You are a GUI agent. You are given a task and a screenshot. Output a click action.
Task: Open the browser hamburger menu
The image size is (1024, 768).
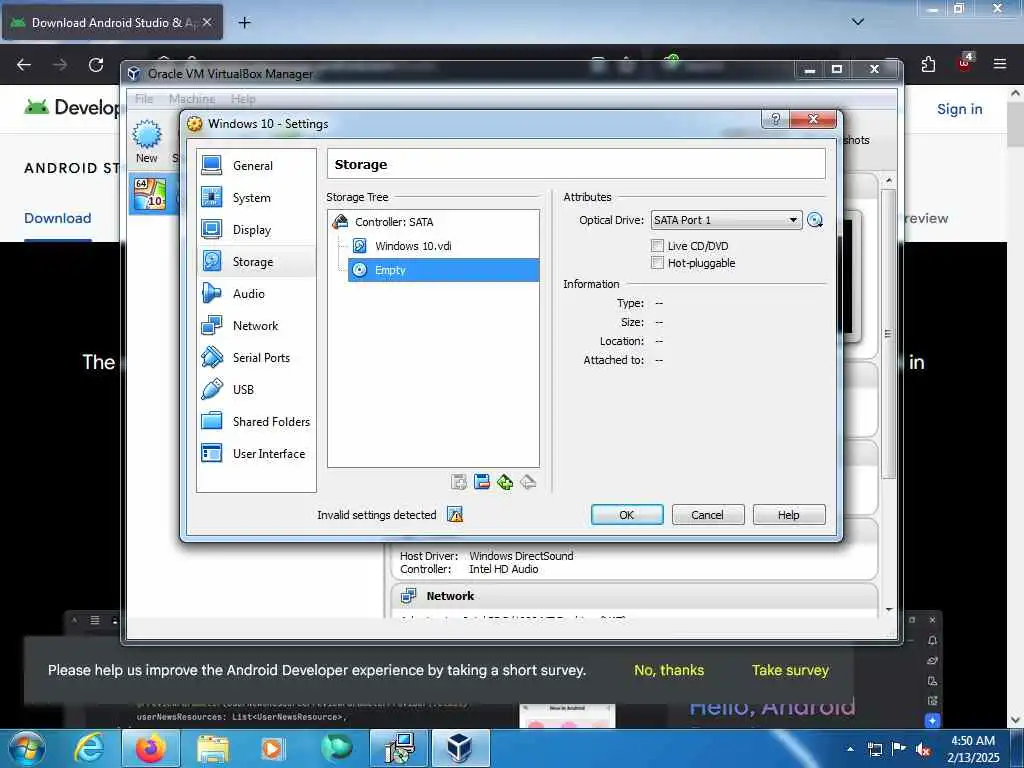[999, 64]
